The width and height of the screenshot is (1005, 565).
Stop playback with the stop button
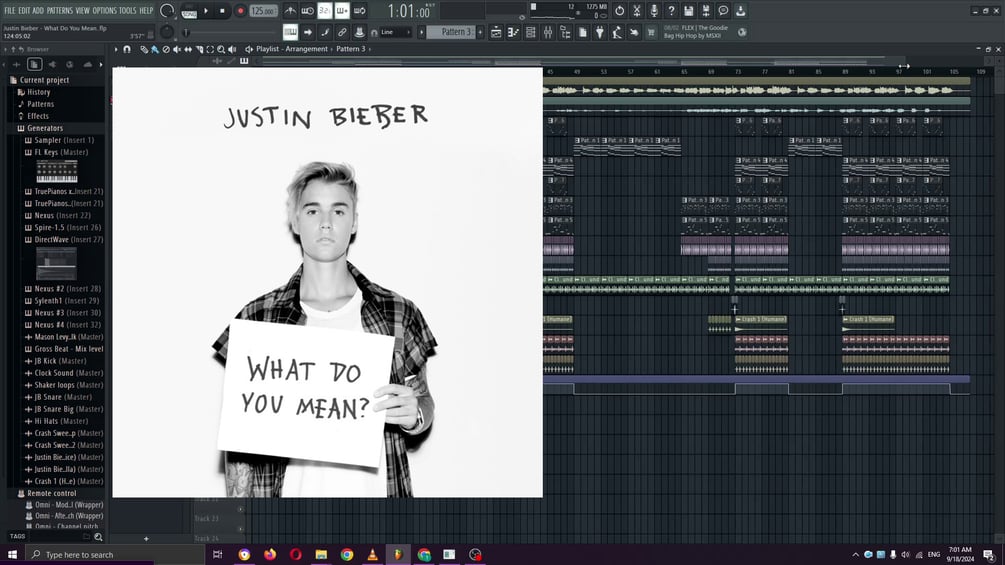tap(222, 11)
